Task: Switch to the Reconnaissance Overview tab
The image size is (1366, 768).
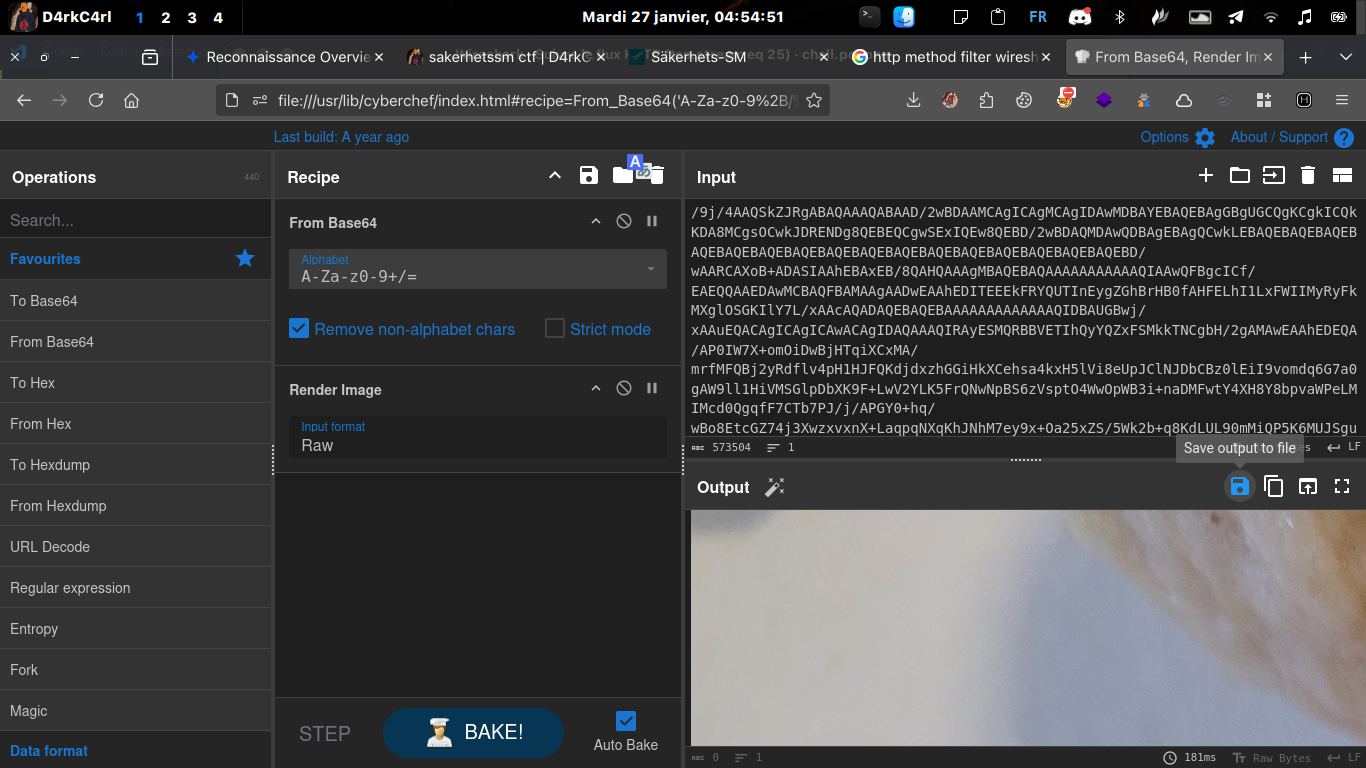Action: (278, 57)
